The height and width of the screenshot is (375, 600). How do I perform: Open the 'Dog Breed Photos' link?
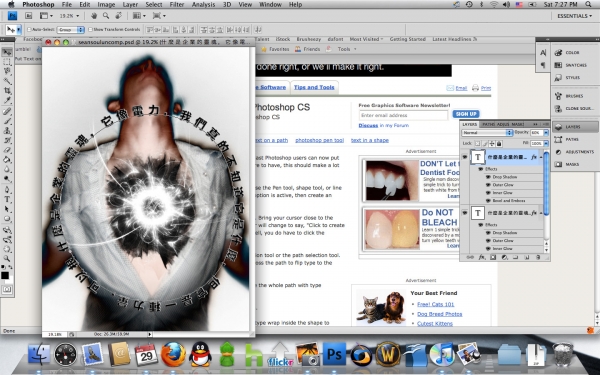(x=439, y=314)
